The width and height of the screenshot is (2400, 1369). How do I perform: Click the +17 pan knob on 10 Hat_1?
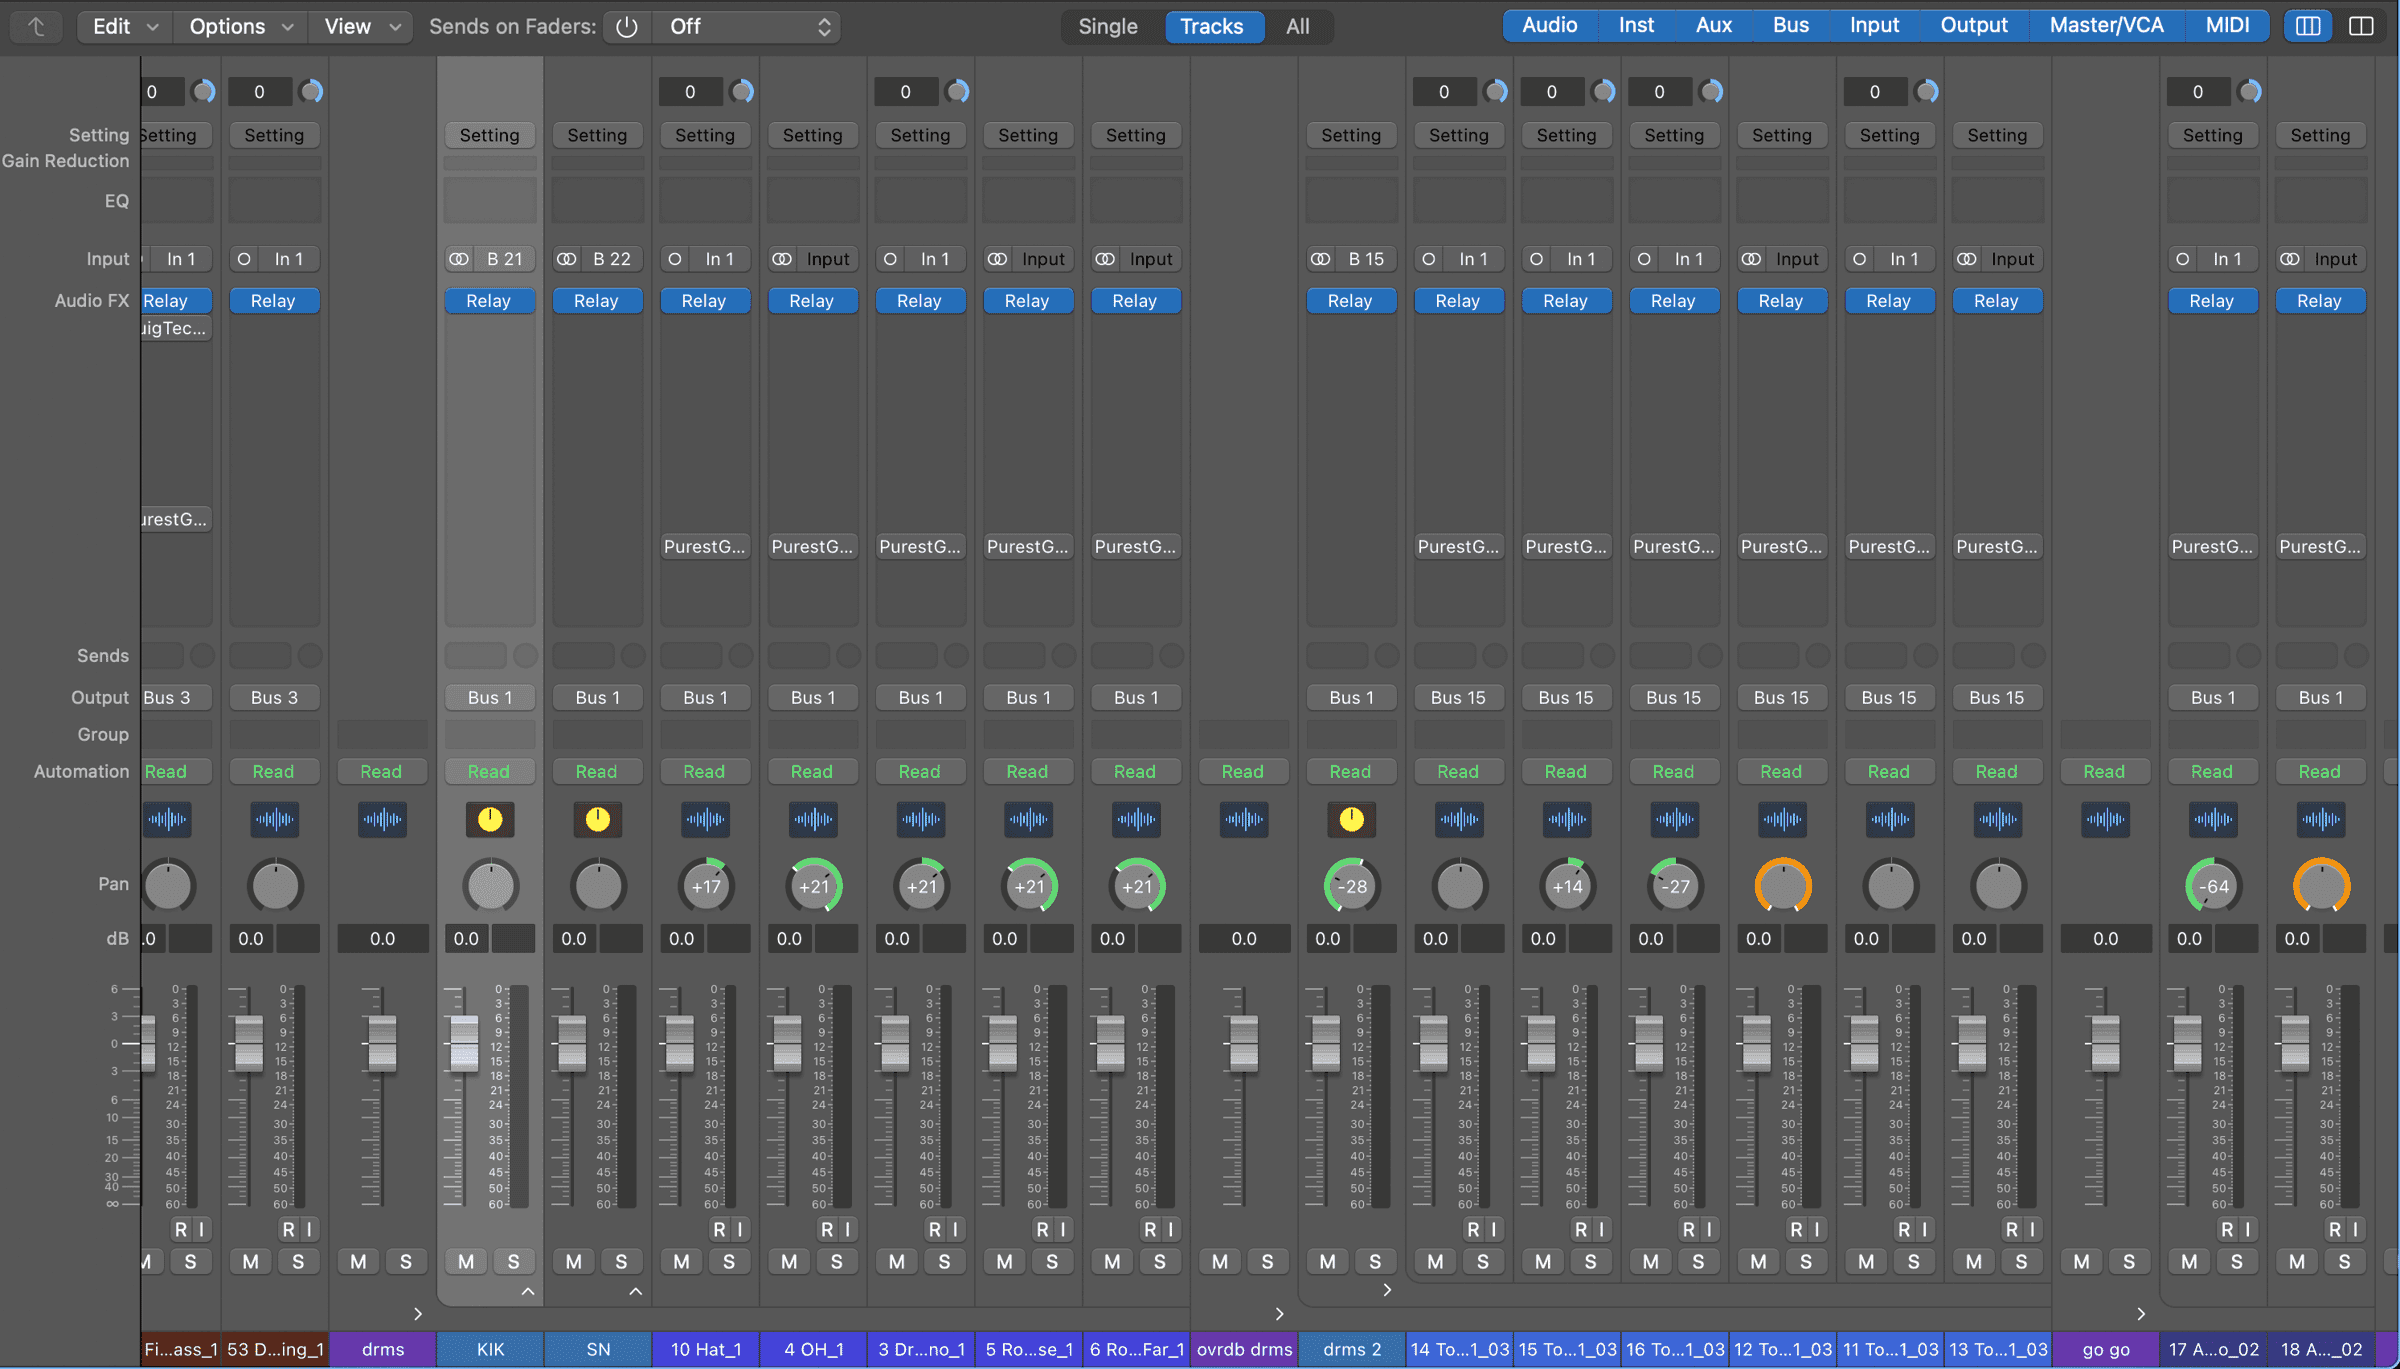click(x=706, y=886)
